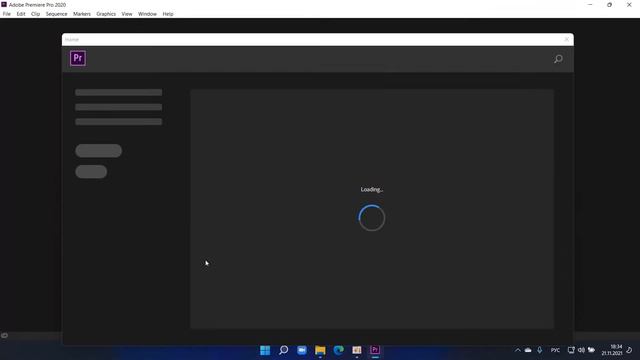Open Zoom from the taskbar
This screenshot has width=640, height=360.
pos(302,350)
